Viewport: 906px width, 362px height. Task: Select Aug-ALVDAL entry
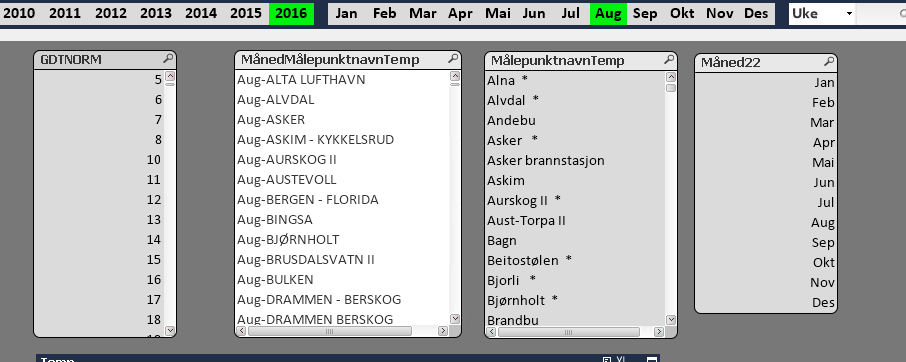tap(343, 100)
